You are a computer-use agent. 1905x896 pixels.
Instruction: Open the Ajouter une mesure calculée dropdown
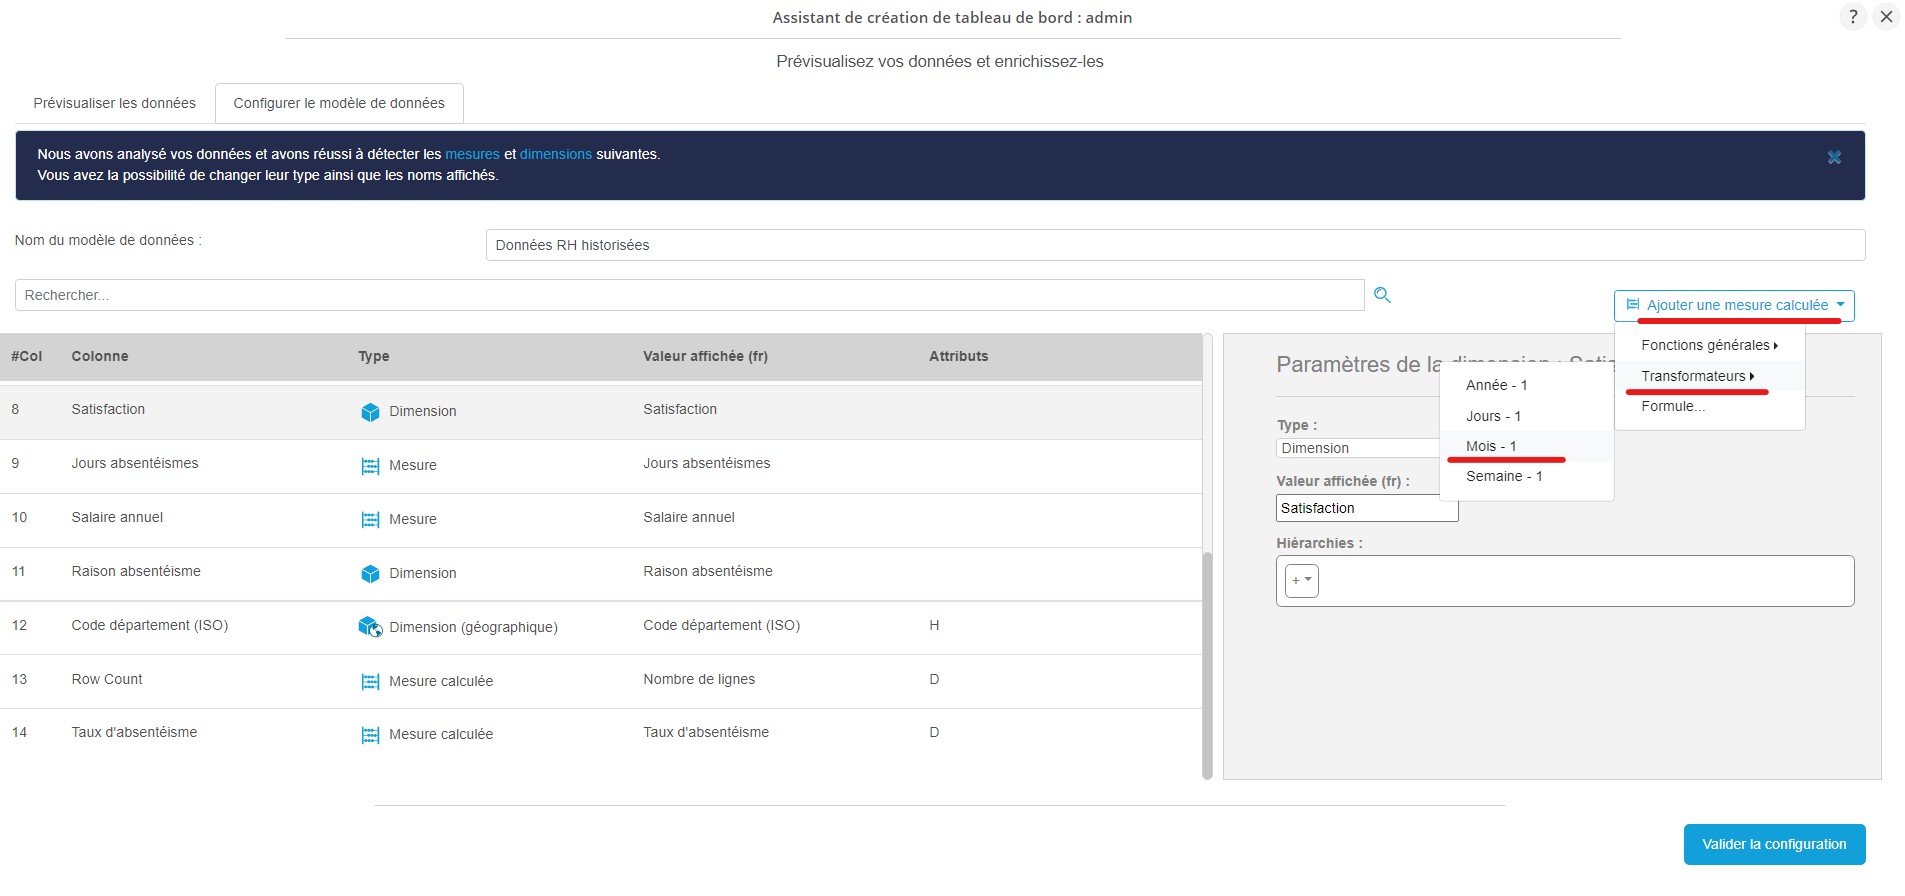pos(1733,305)
